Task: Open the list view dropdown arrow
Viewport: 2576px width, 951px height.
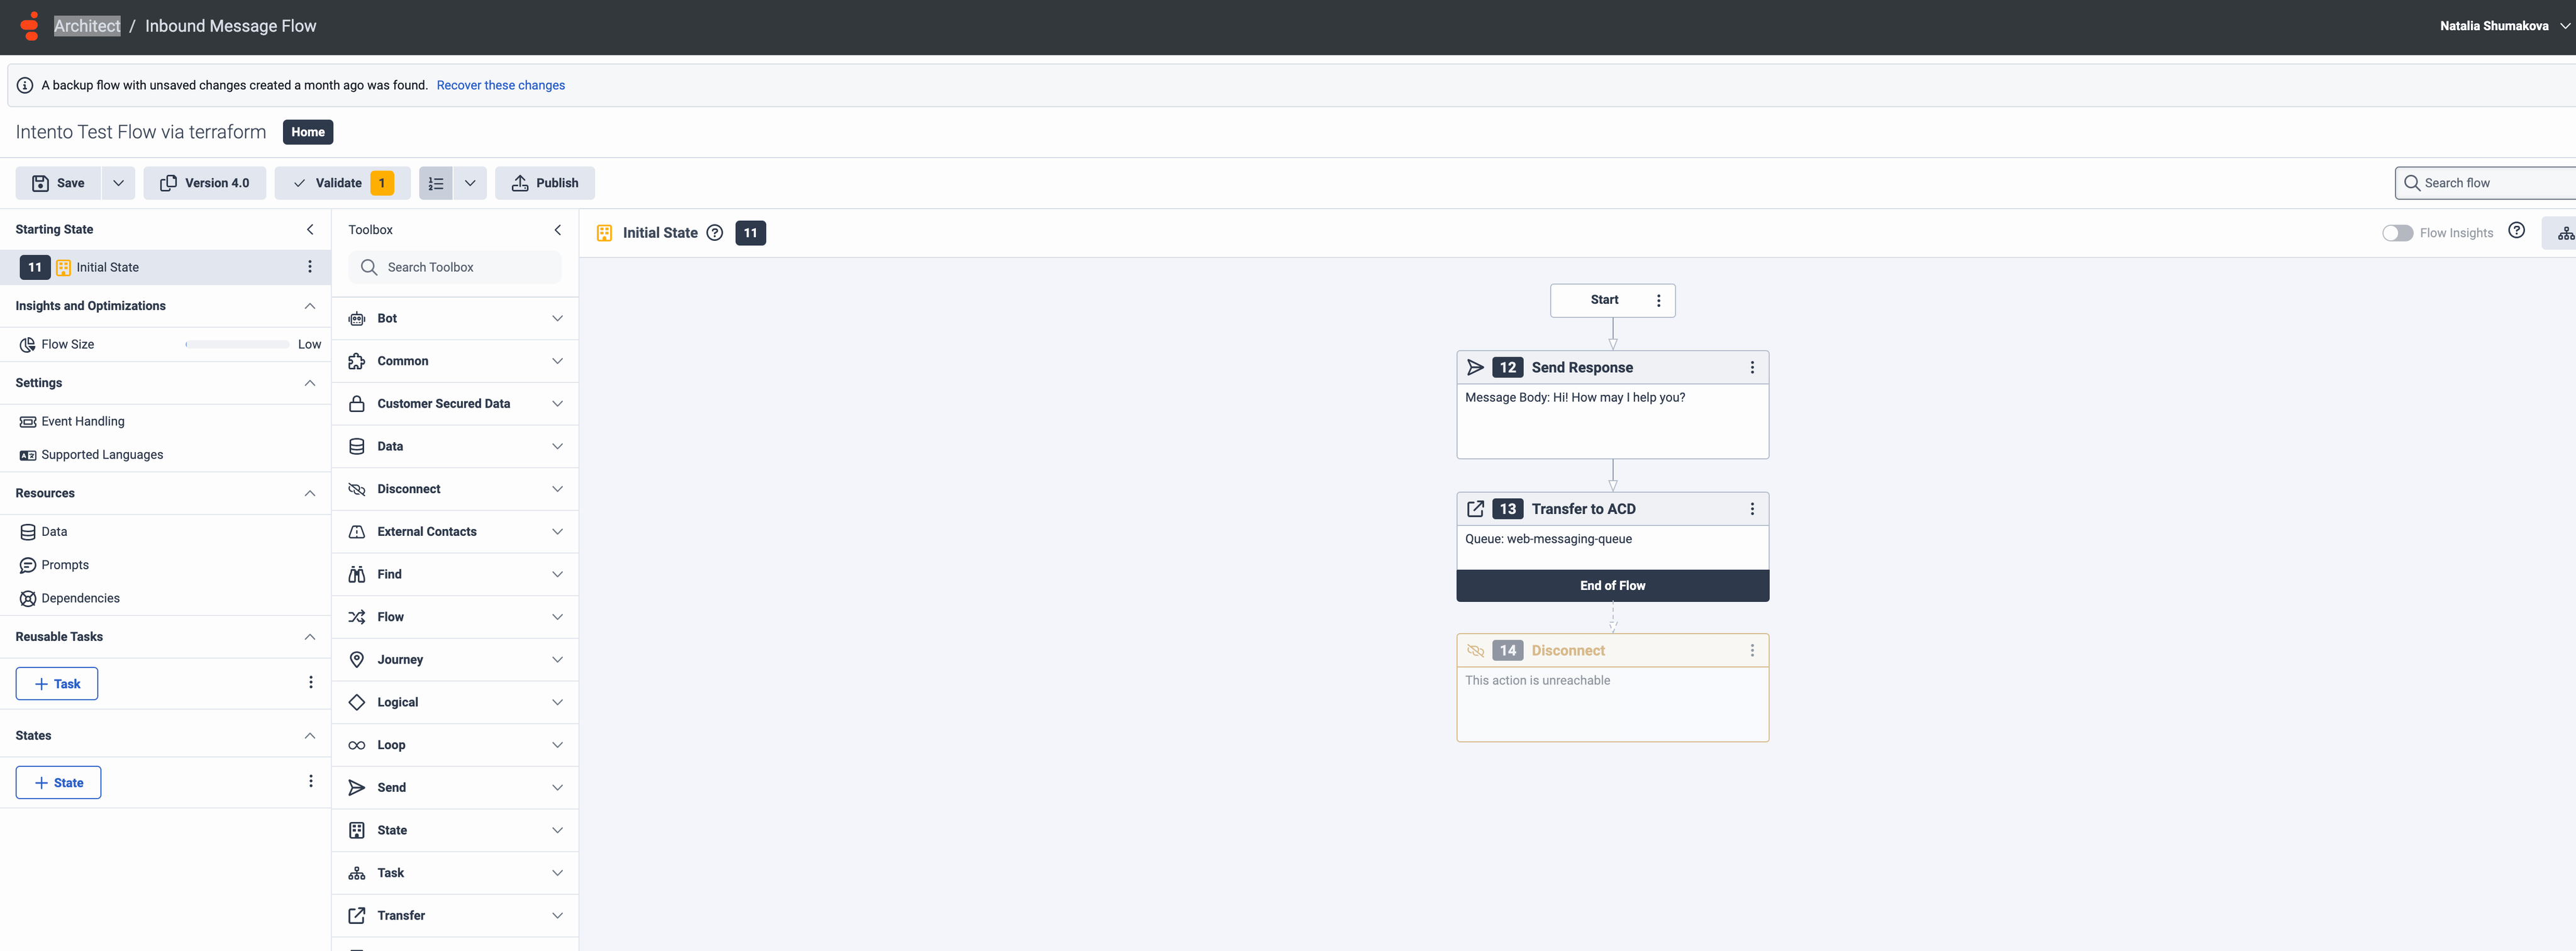Action: [x=470, y=183]
